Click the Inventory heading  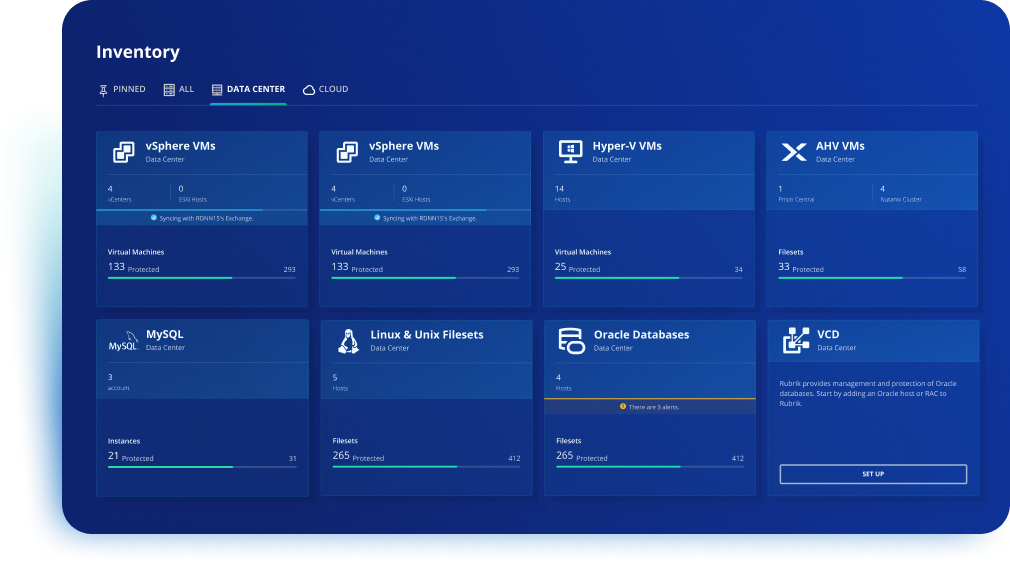pos(138,52)
